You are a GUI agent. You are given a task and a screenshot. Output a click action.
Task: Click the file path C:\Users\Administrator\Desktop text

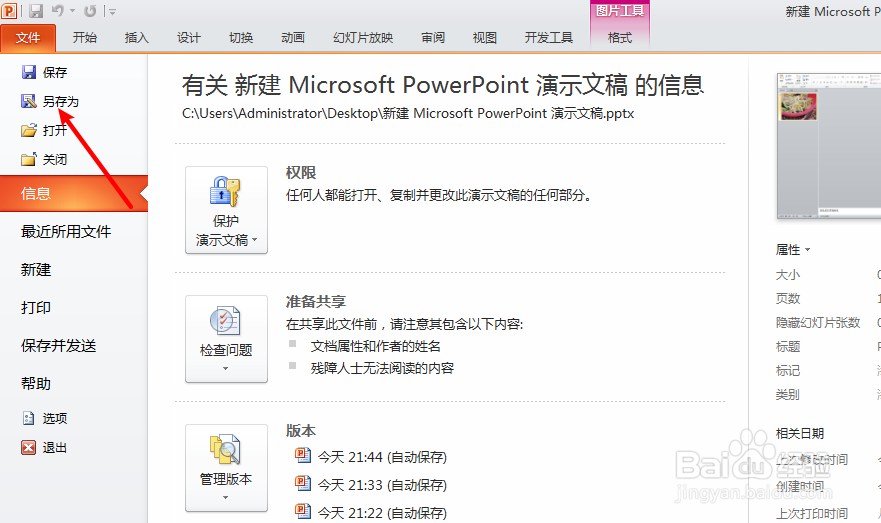coord(408,113)
